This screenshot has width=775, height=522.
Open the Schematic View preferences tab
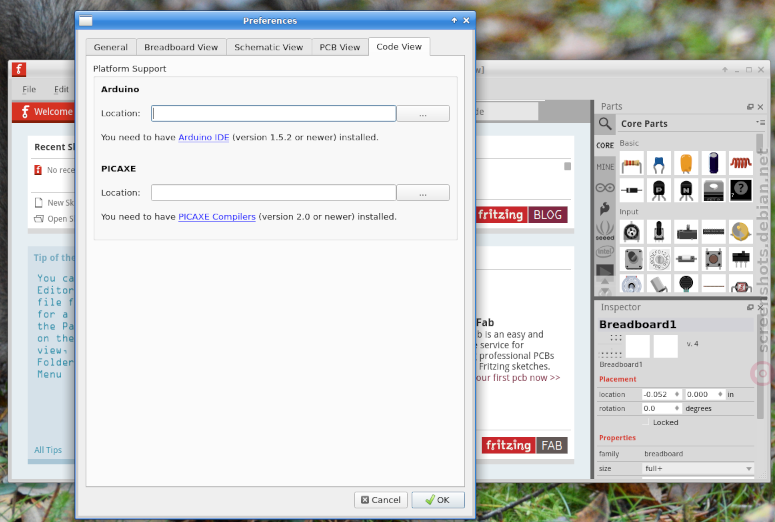pos(268,47)
